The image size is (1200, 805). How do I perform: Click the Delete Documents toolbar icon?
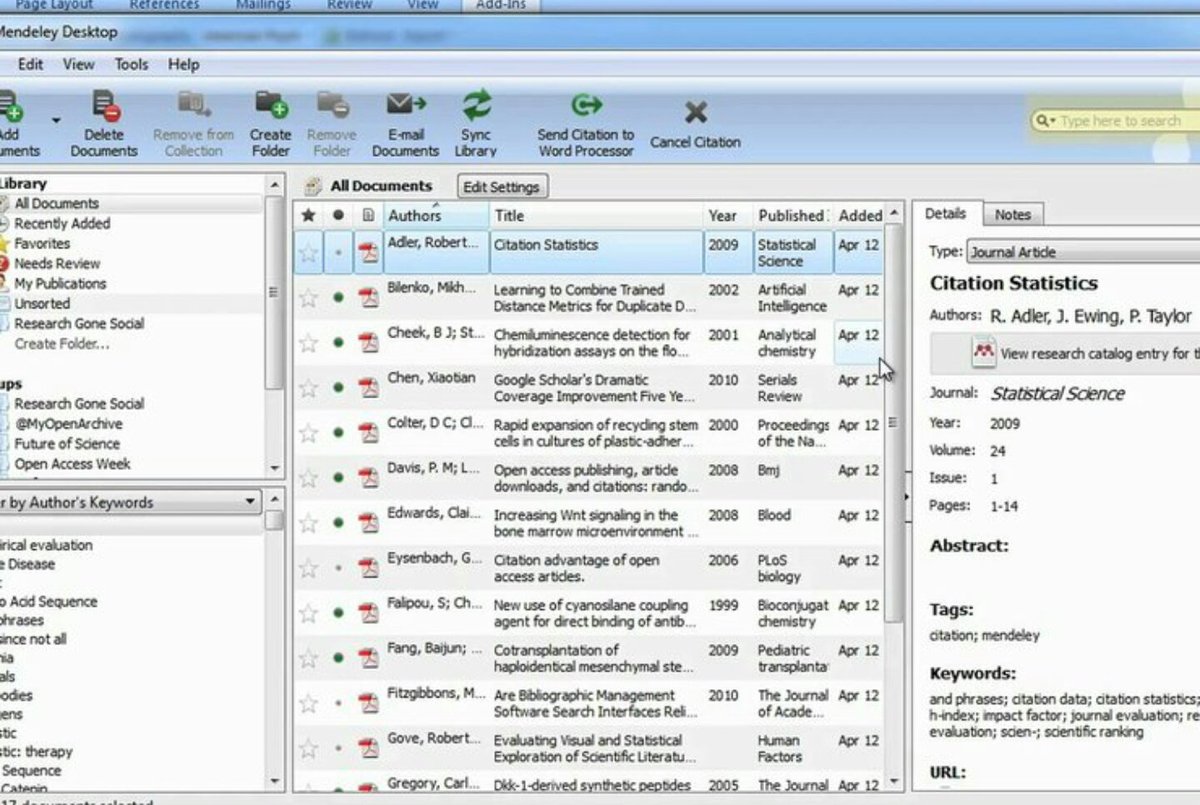point(104,105)
